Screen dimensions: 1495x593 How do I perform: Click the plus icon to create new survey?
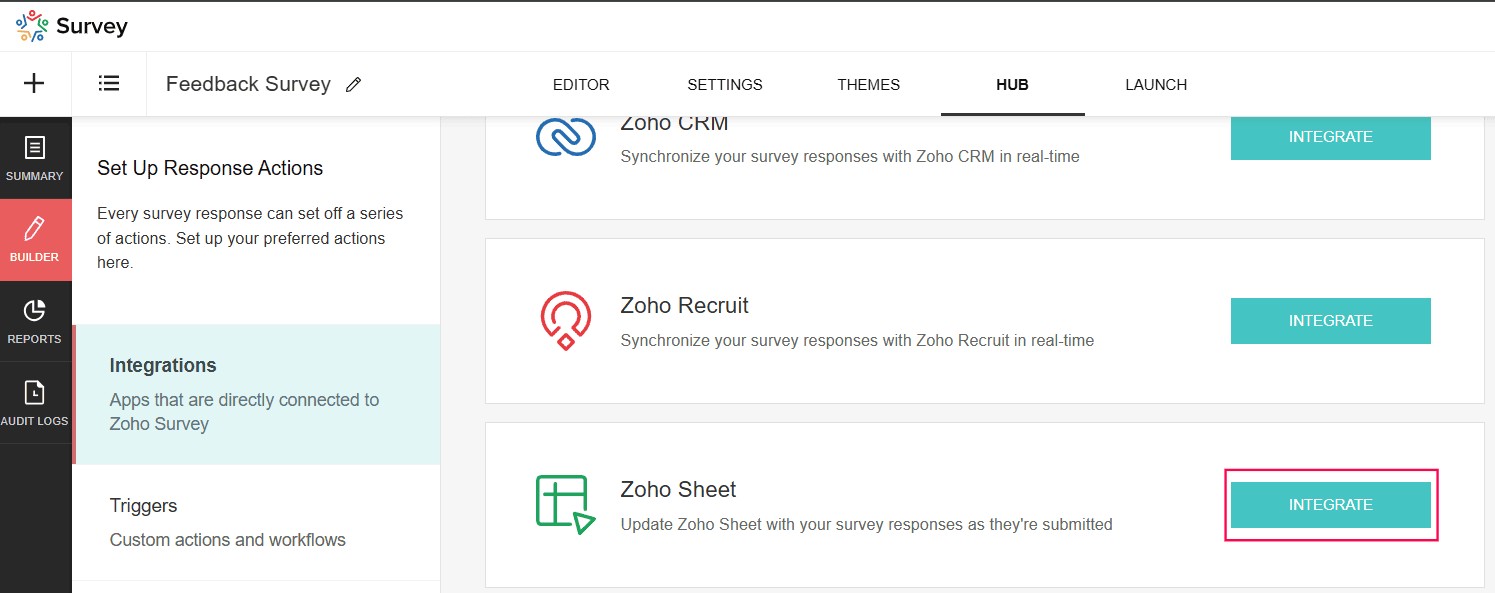coord(34,84)
